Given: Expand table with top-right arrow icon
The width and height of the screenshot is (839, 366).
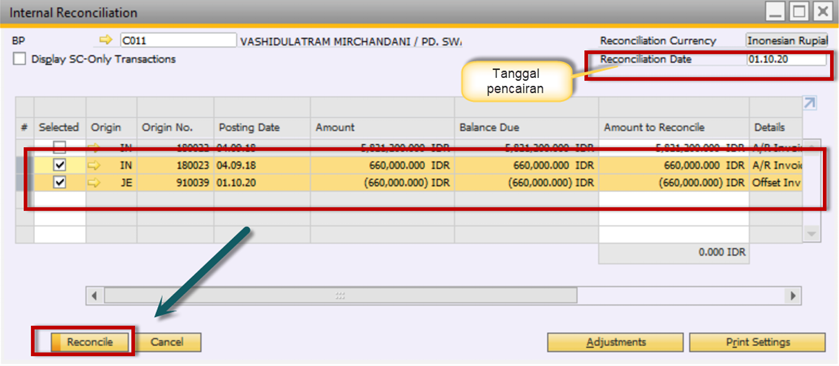Looking at the screenshot, I should click(x=810, y=103).
